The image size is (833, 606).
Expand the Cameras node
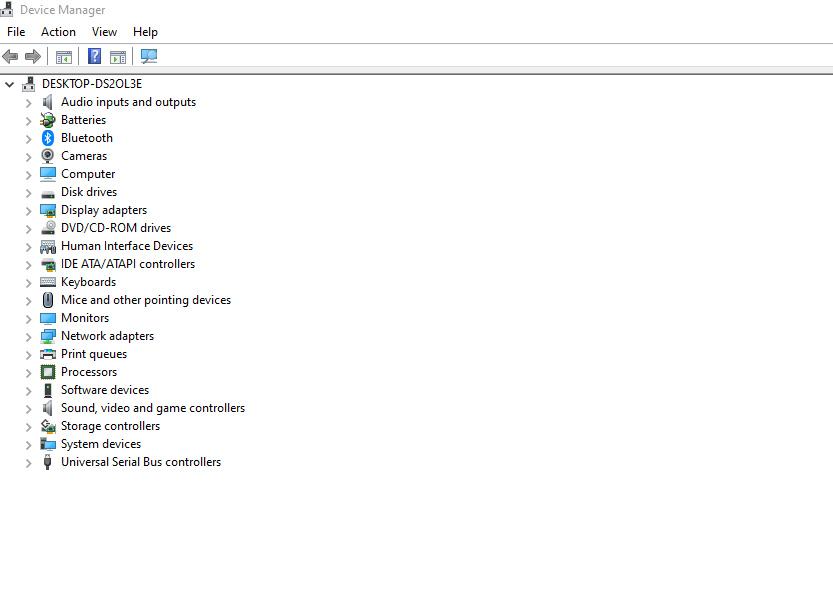[29, 157]
